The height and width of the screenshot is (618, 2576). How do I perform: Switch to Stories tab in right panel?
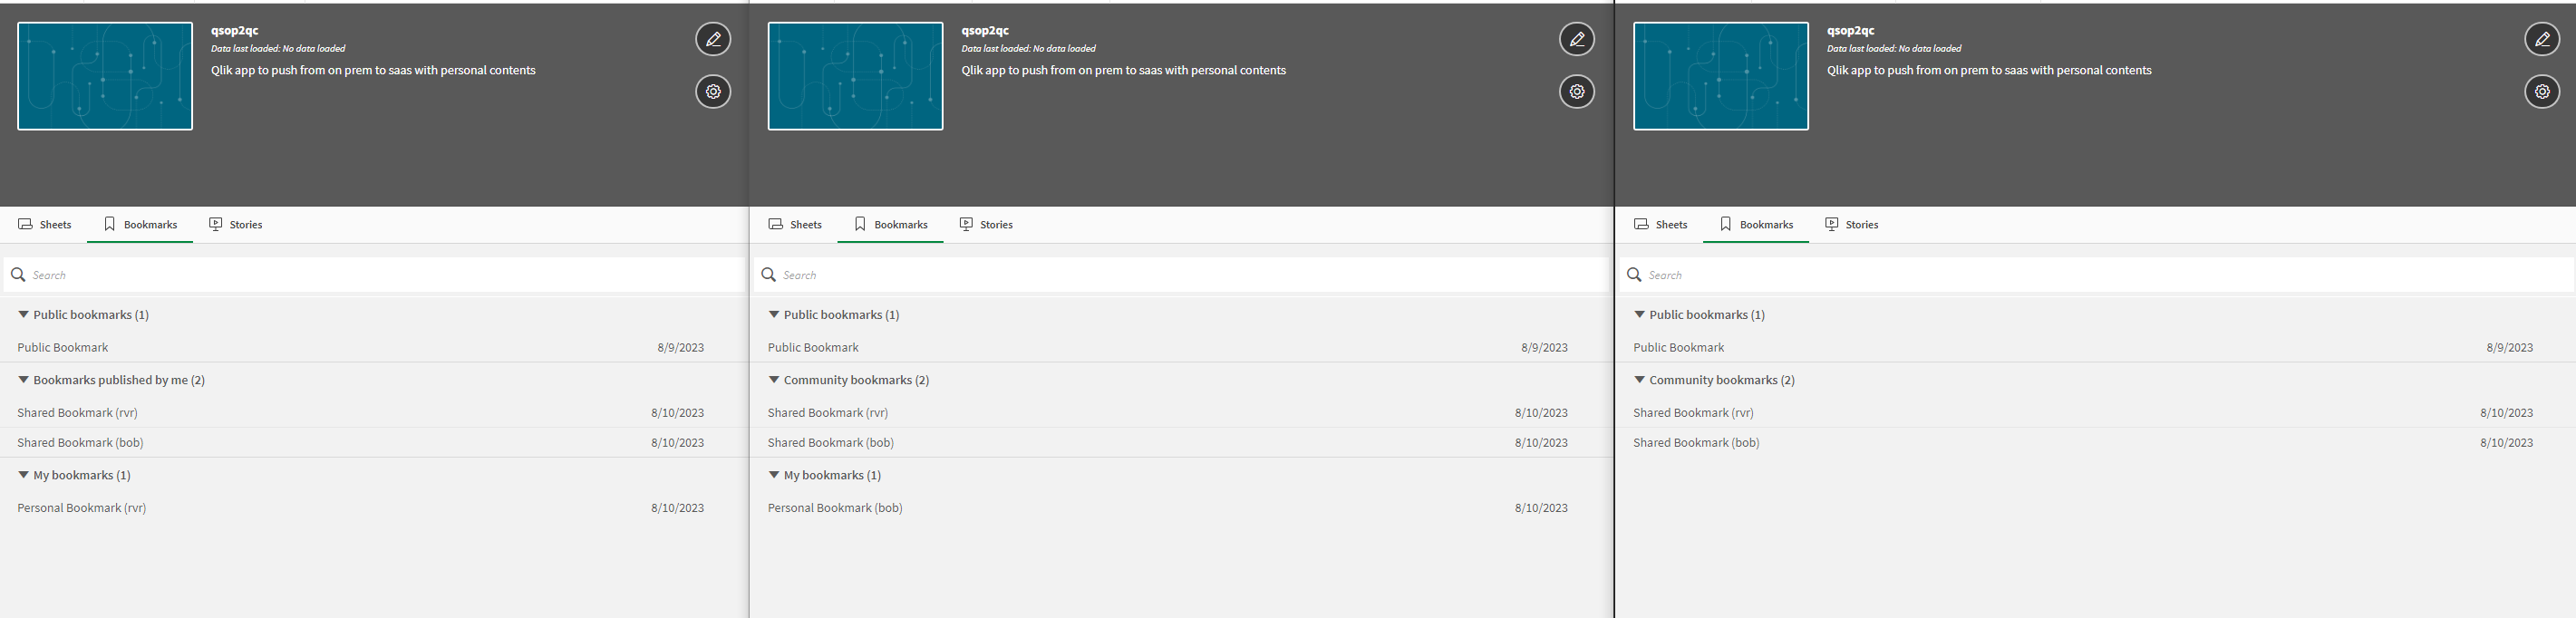click(1852, 224)
